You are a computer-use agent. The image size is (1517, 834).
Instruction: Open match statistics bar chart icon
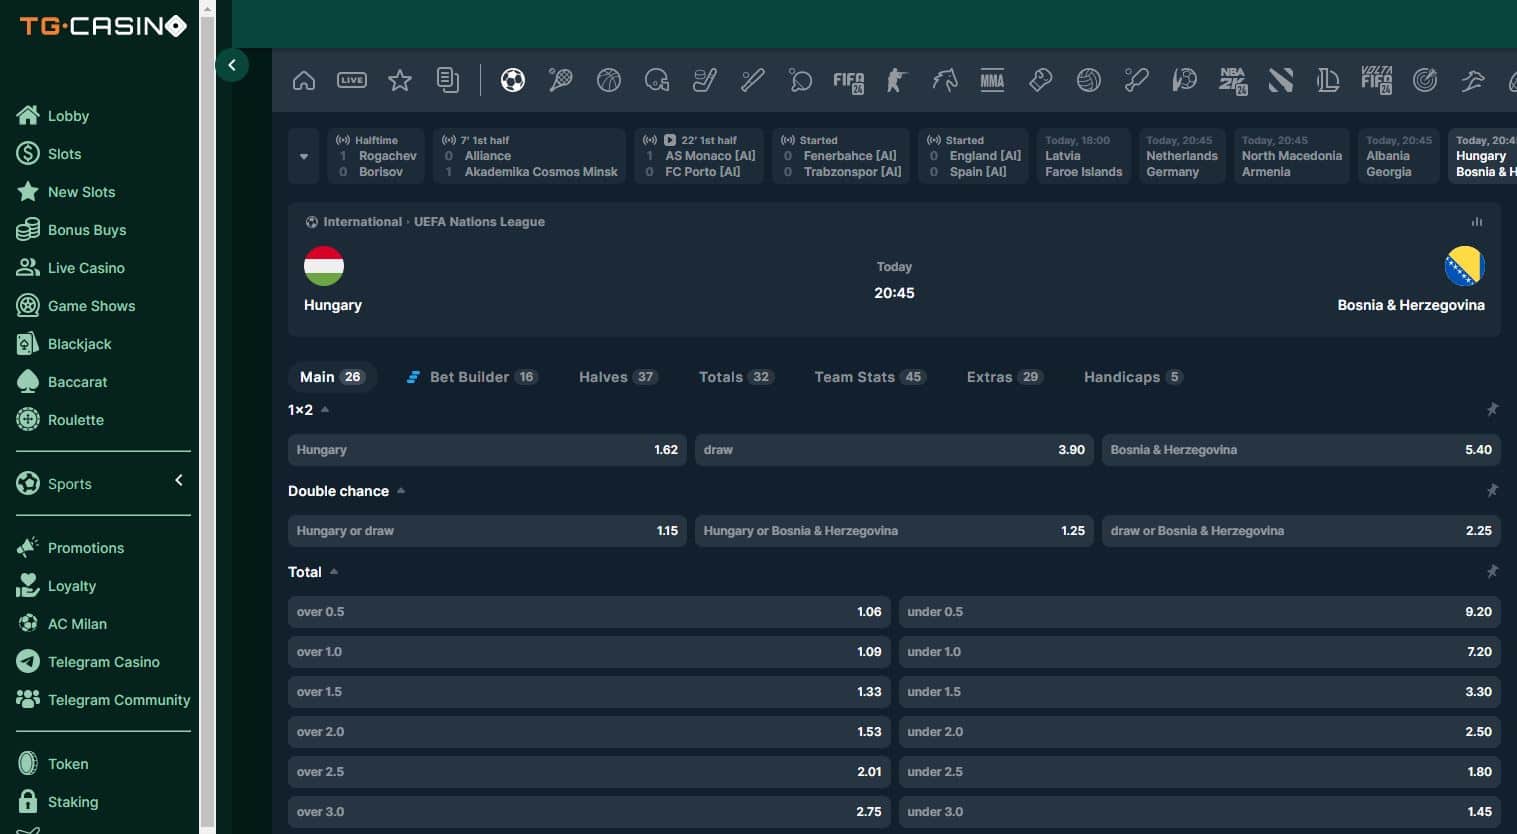1477,222
